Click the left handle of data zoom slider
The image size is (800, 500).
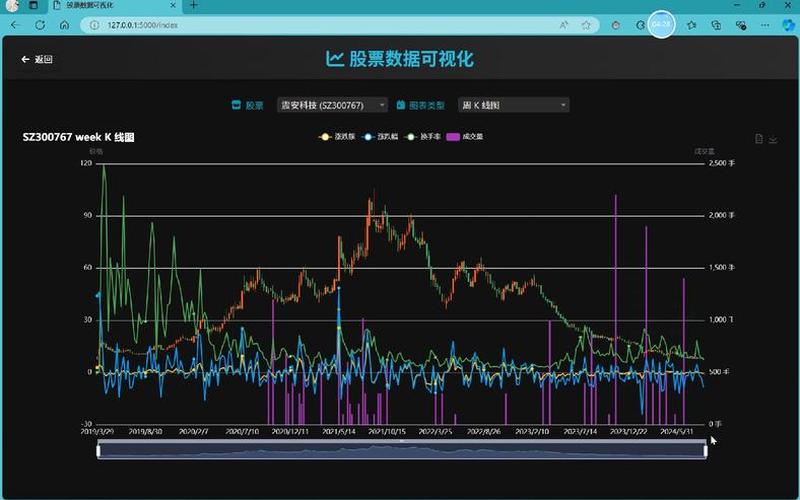coord(98,451)
